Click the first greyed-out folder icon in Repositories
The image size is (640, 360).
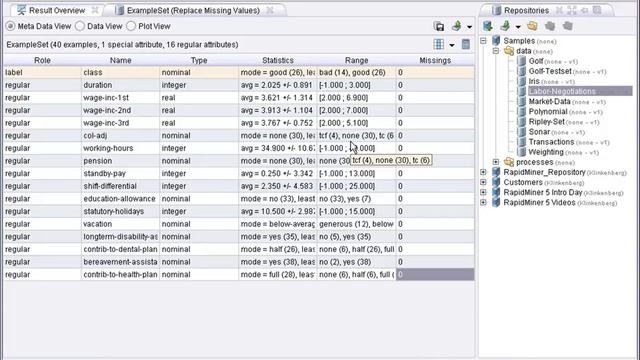point(550,26)
